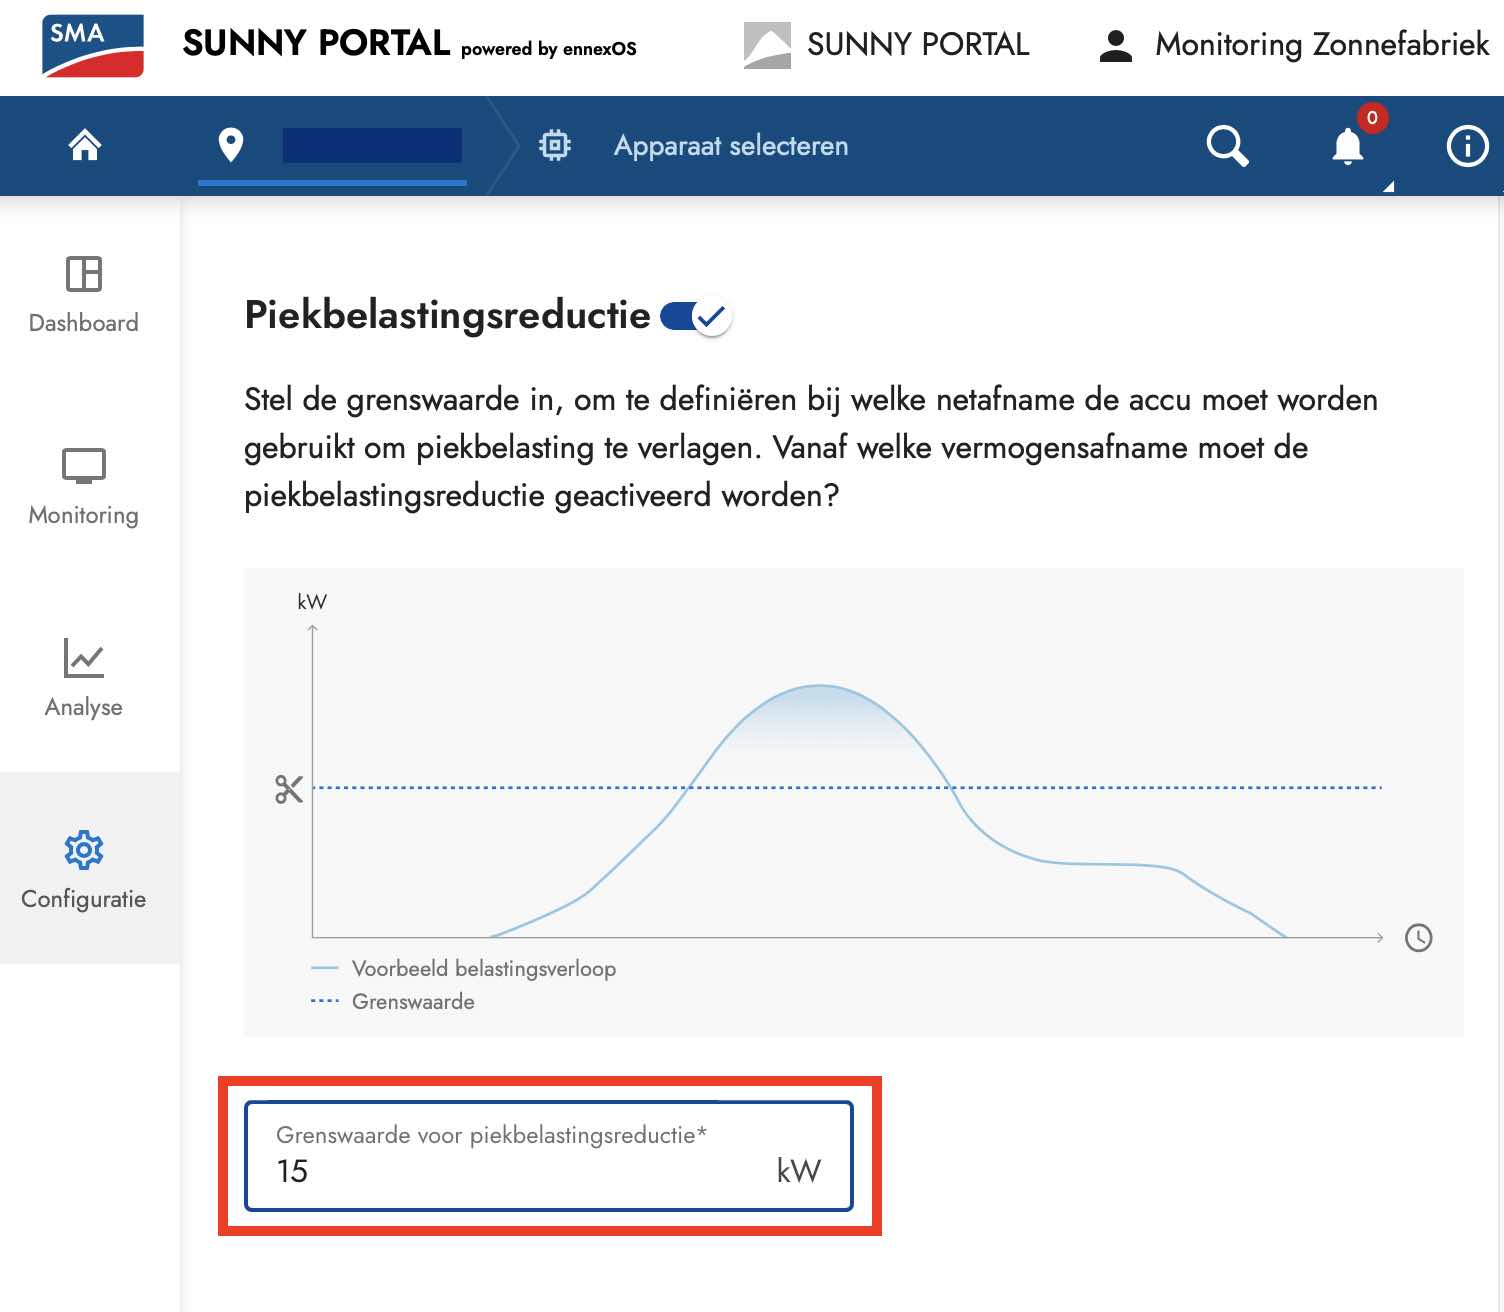Click the Grenswaarde legend entry
1504x1312 pixels.
point(413,1001)
